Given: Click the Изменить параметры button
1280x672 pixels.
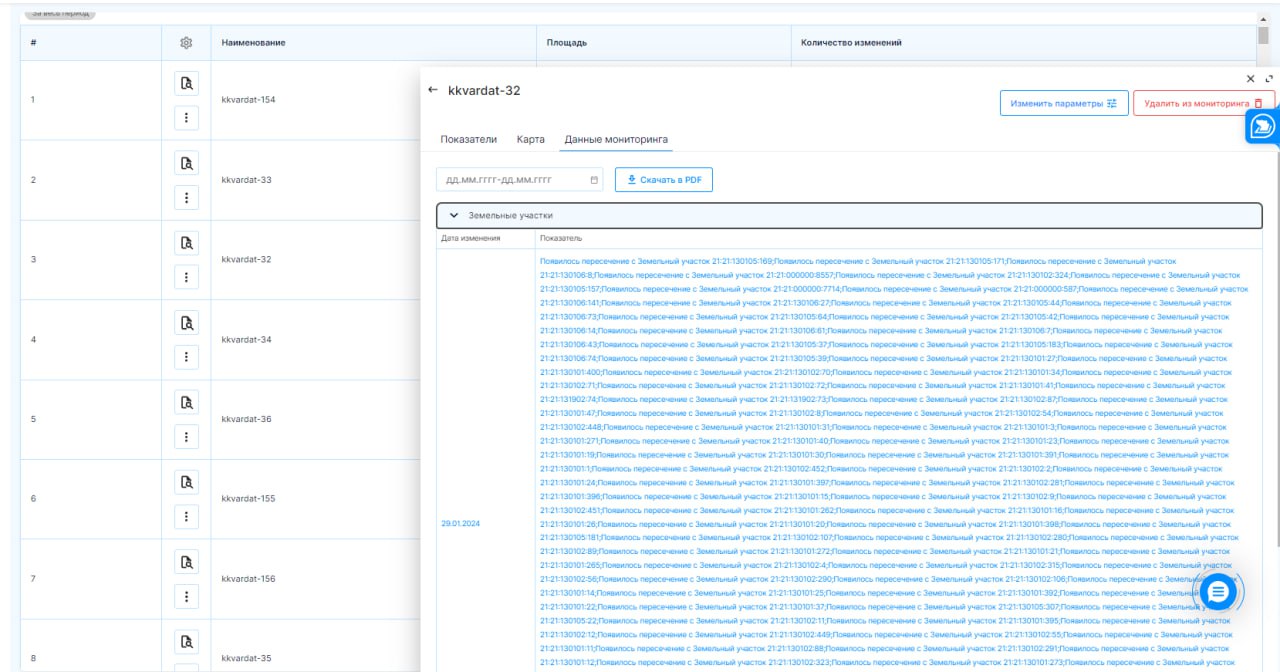Looking at the screenshot, I should (x=1063, y=103).
